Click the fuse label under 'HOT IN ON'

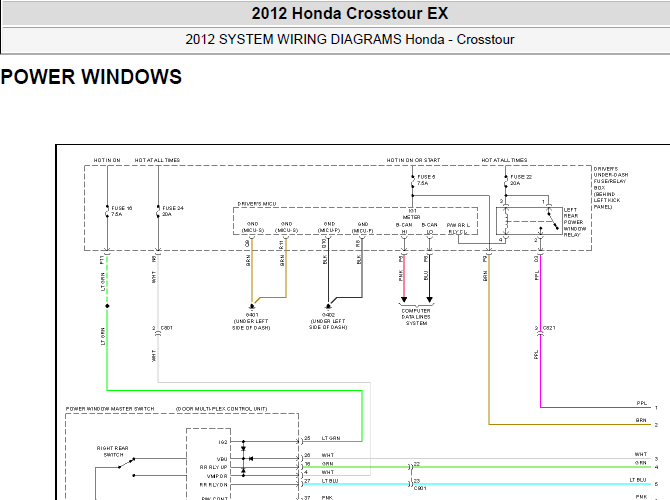coord(122,211)
